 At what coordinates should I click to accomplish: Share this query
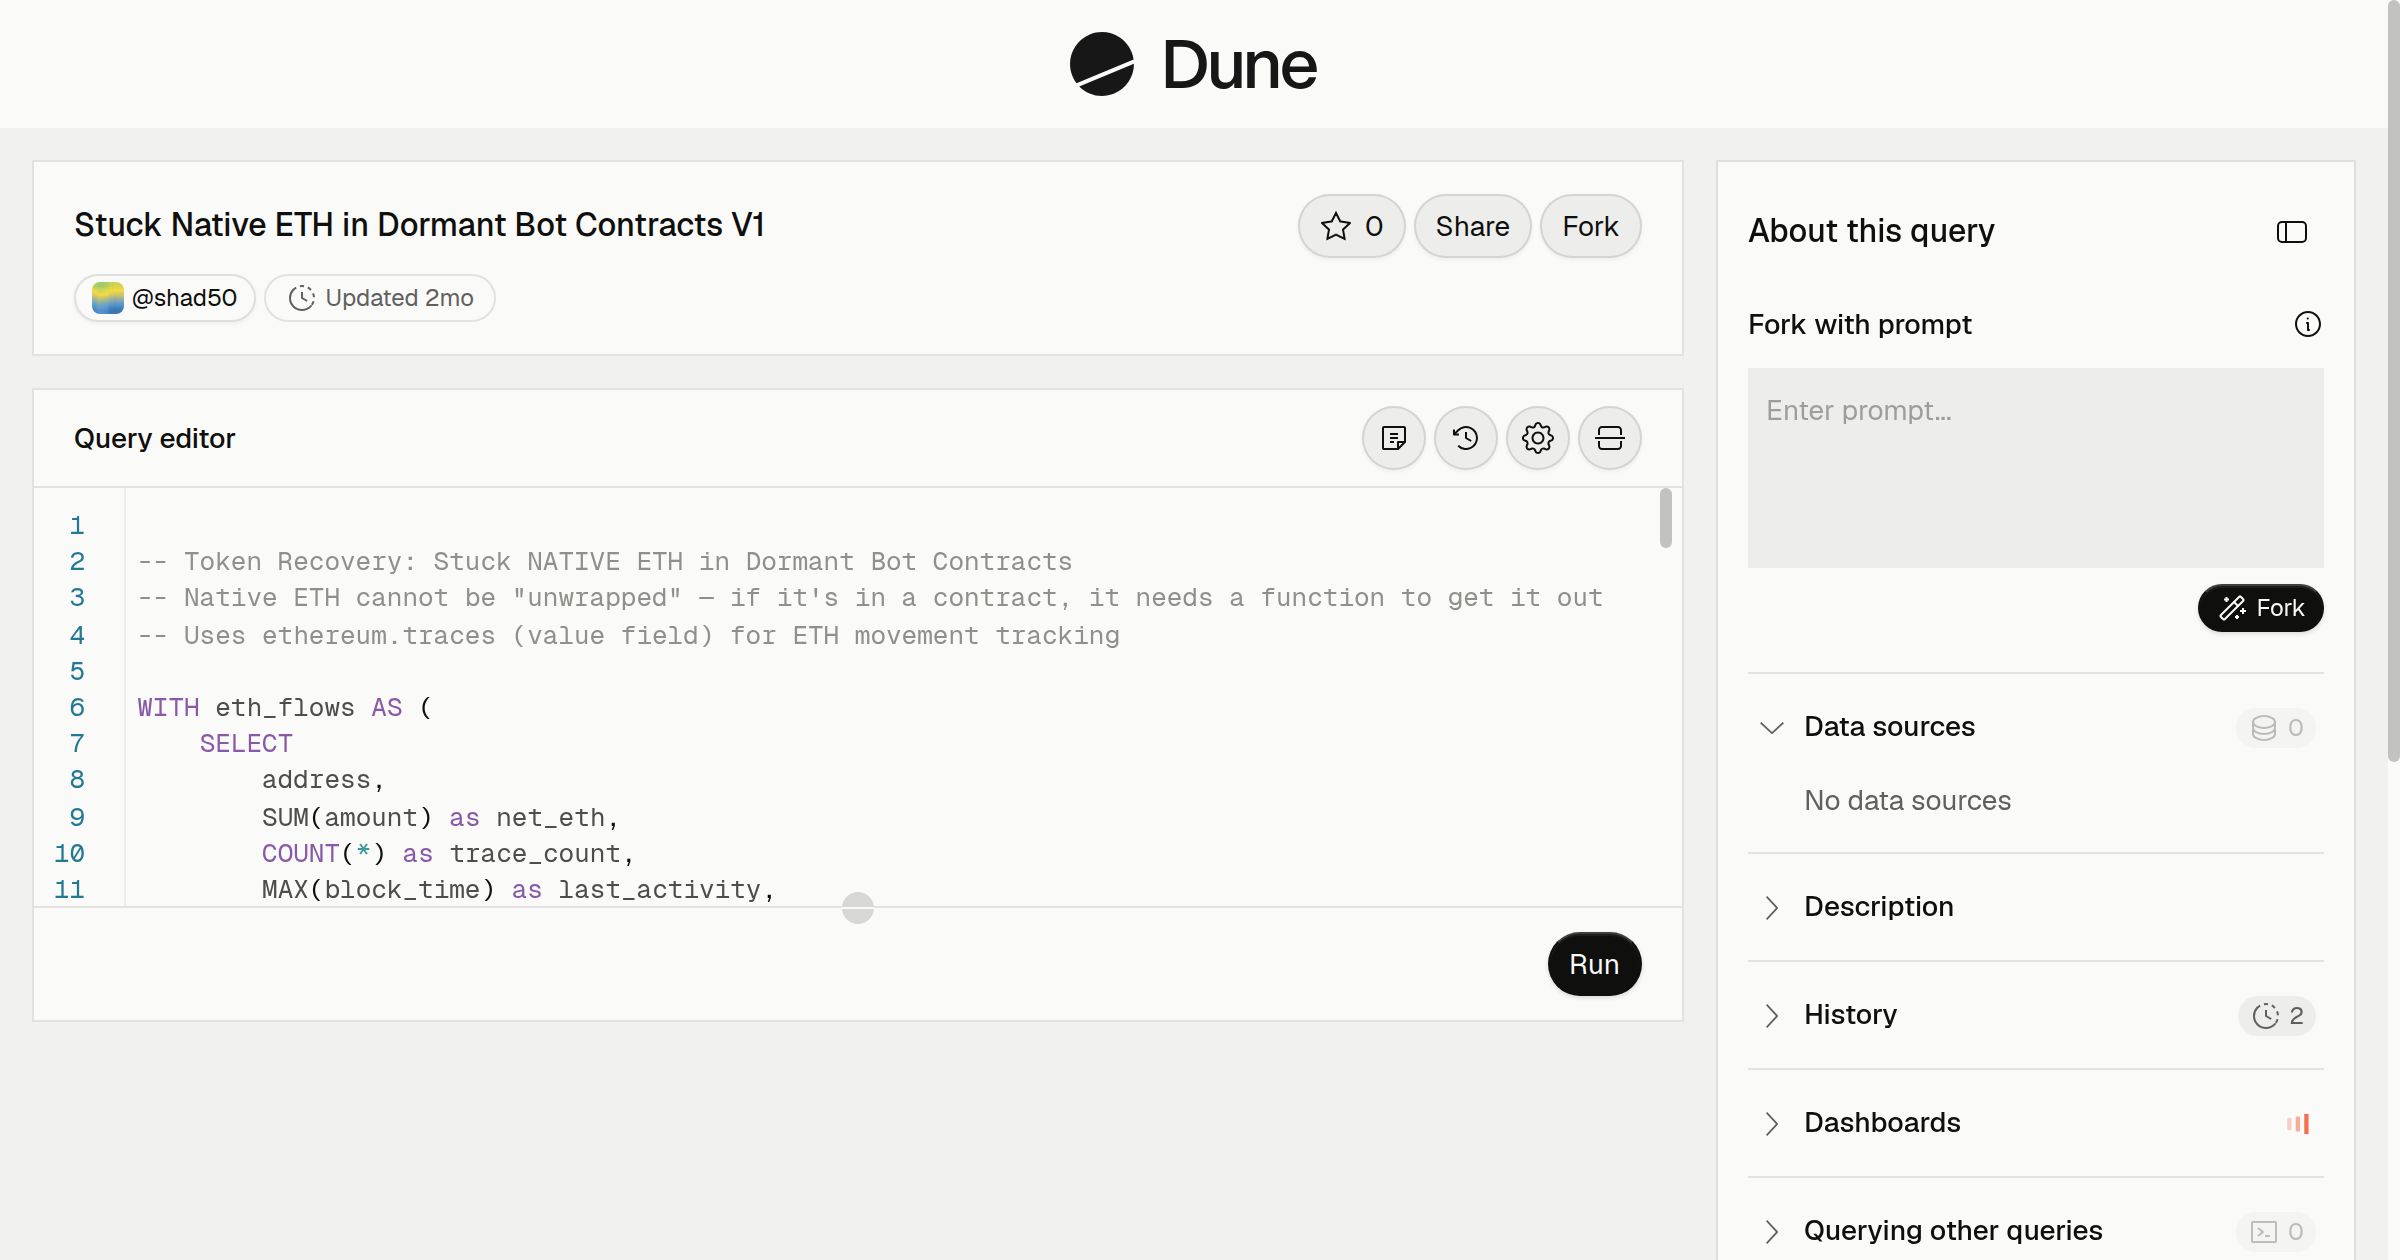1472,226
